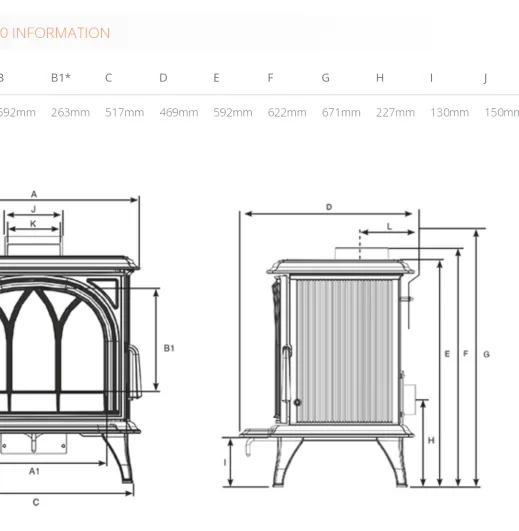
Task: Select the 517mm value cell
Action: (x=125, y=112)
